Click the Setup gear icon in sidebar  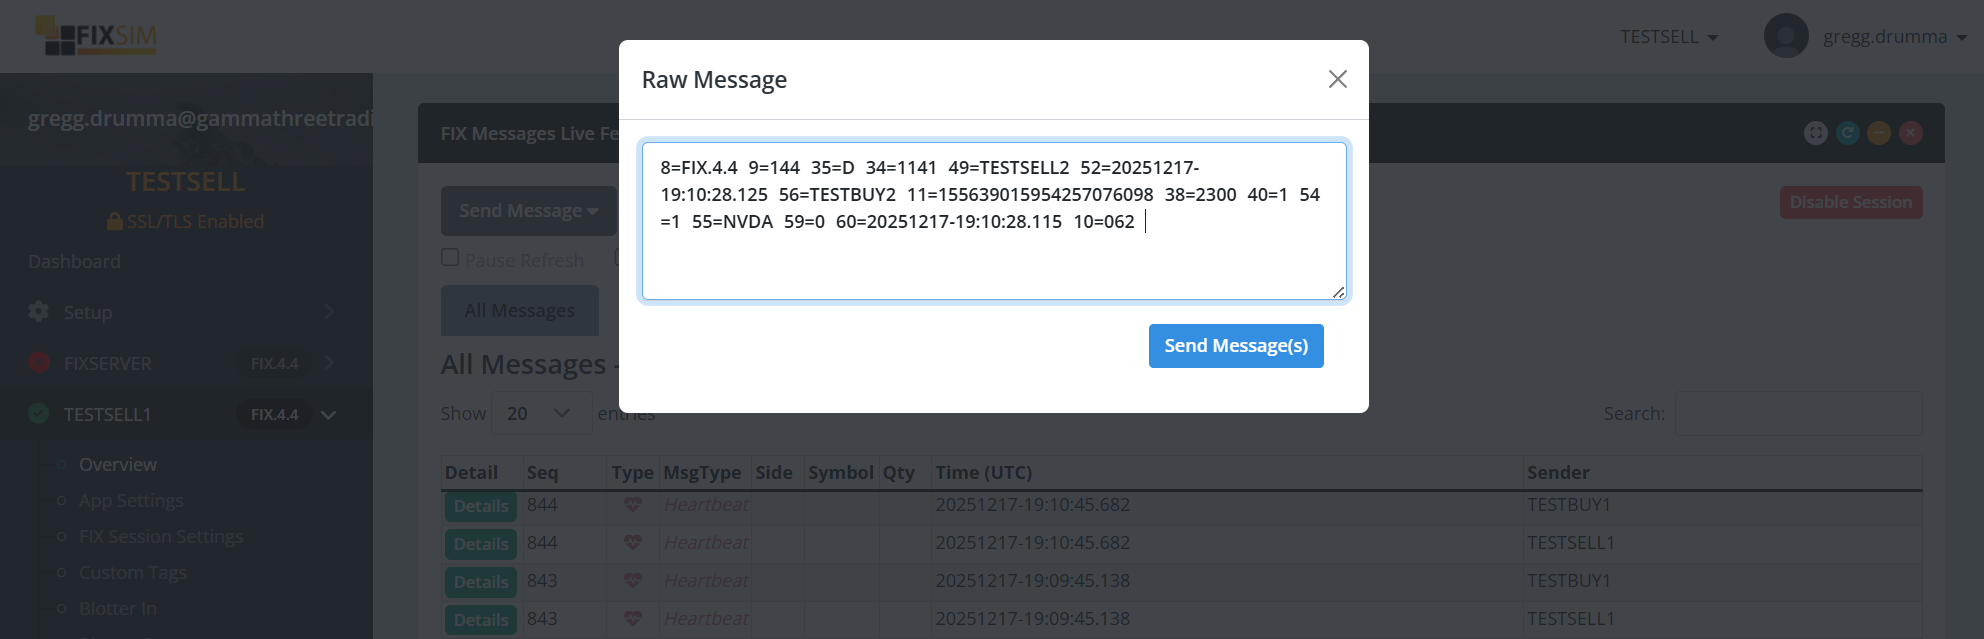(39, 312)
